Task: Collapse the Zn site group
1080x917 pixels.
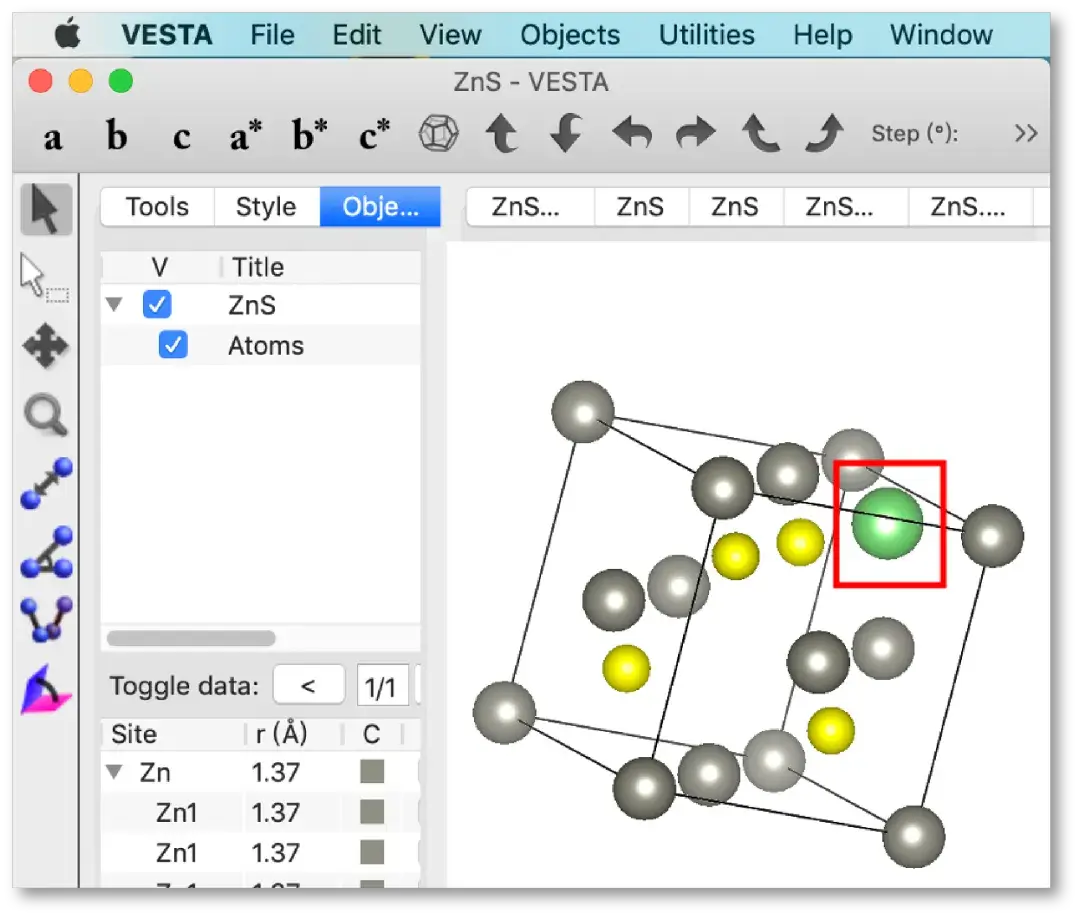Action: pos(114,772)
